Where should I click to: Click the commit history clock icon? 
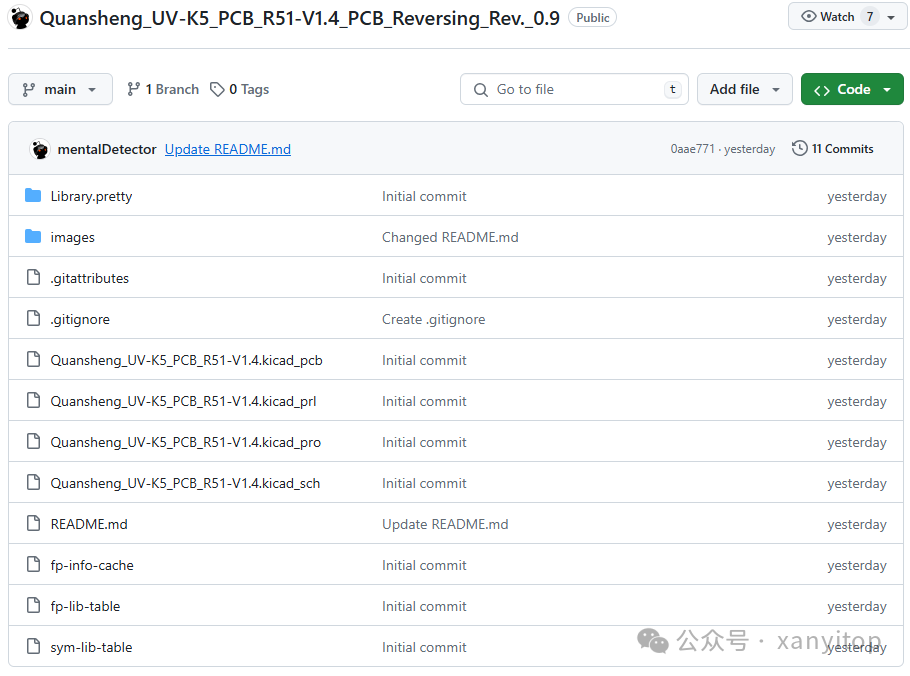[x=799, y=149]
